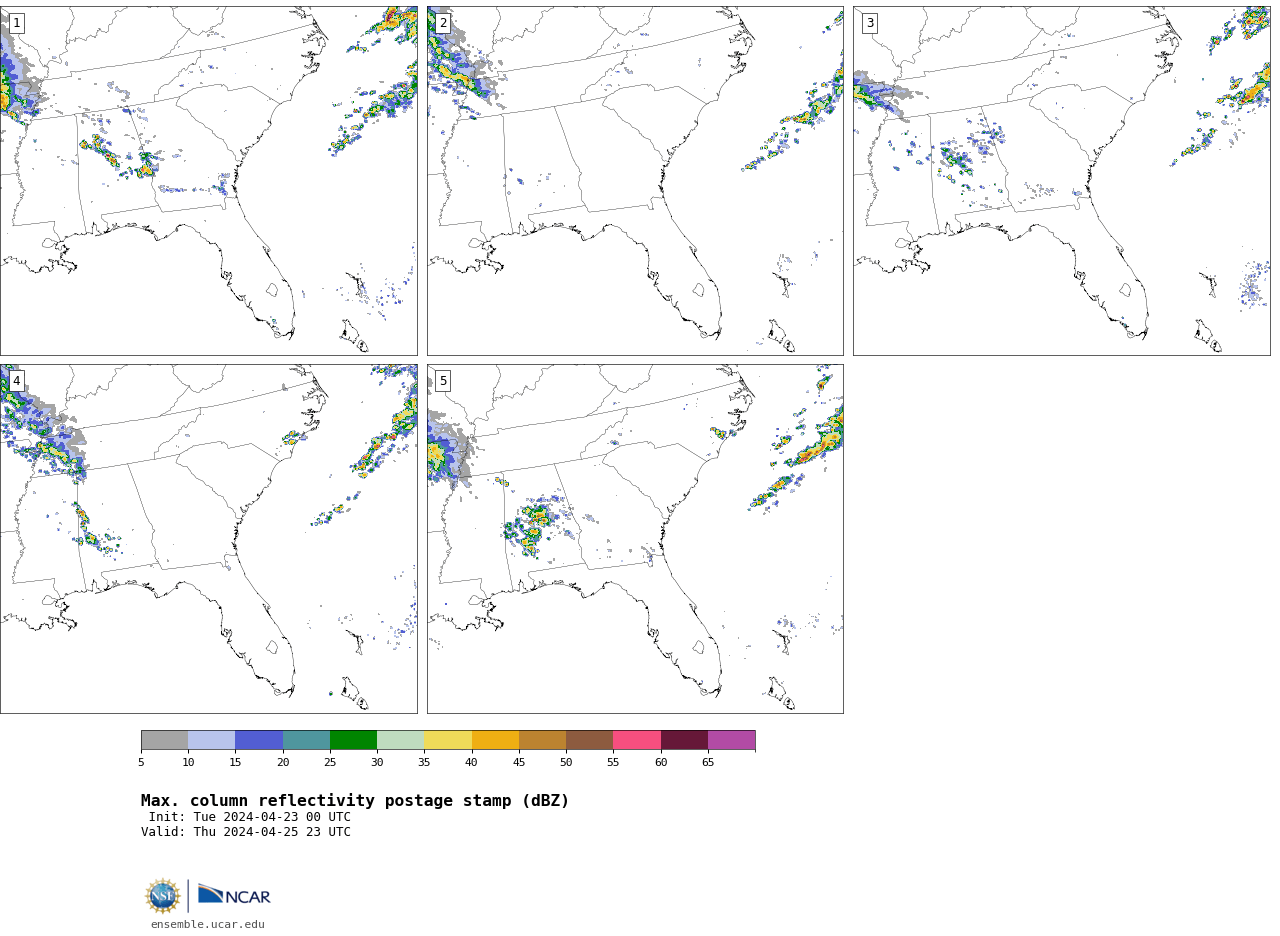Click the Valid: Thu 2024-04-25 23 UTC text

click(x=246, y=832)
